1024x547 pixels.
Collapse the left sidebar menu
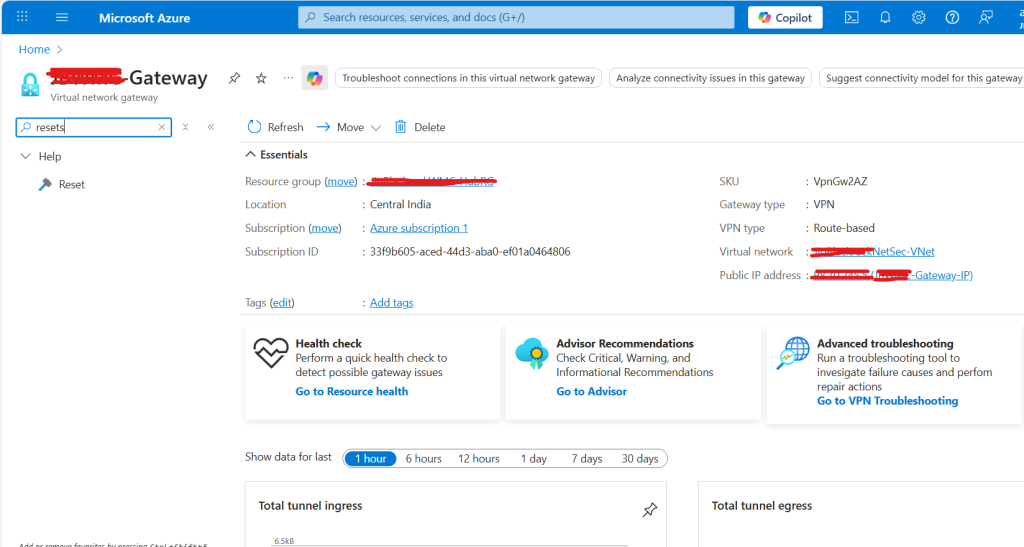point(211,127)
